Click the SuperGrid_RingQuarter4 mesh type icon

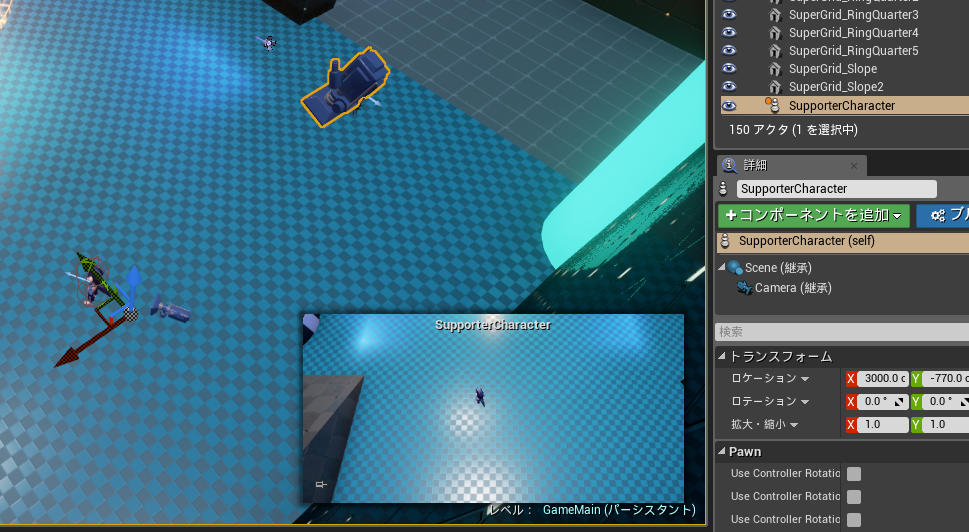coord(774,32)
